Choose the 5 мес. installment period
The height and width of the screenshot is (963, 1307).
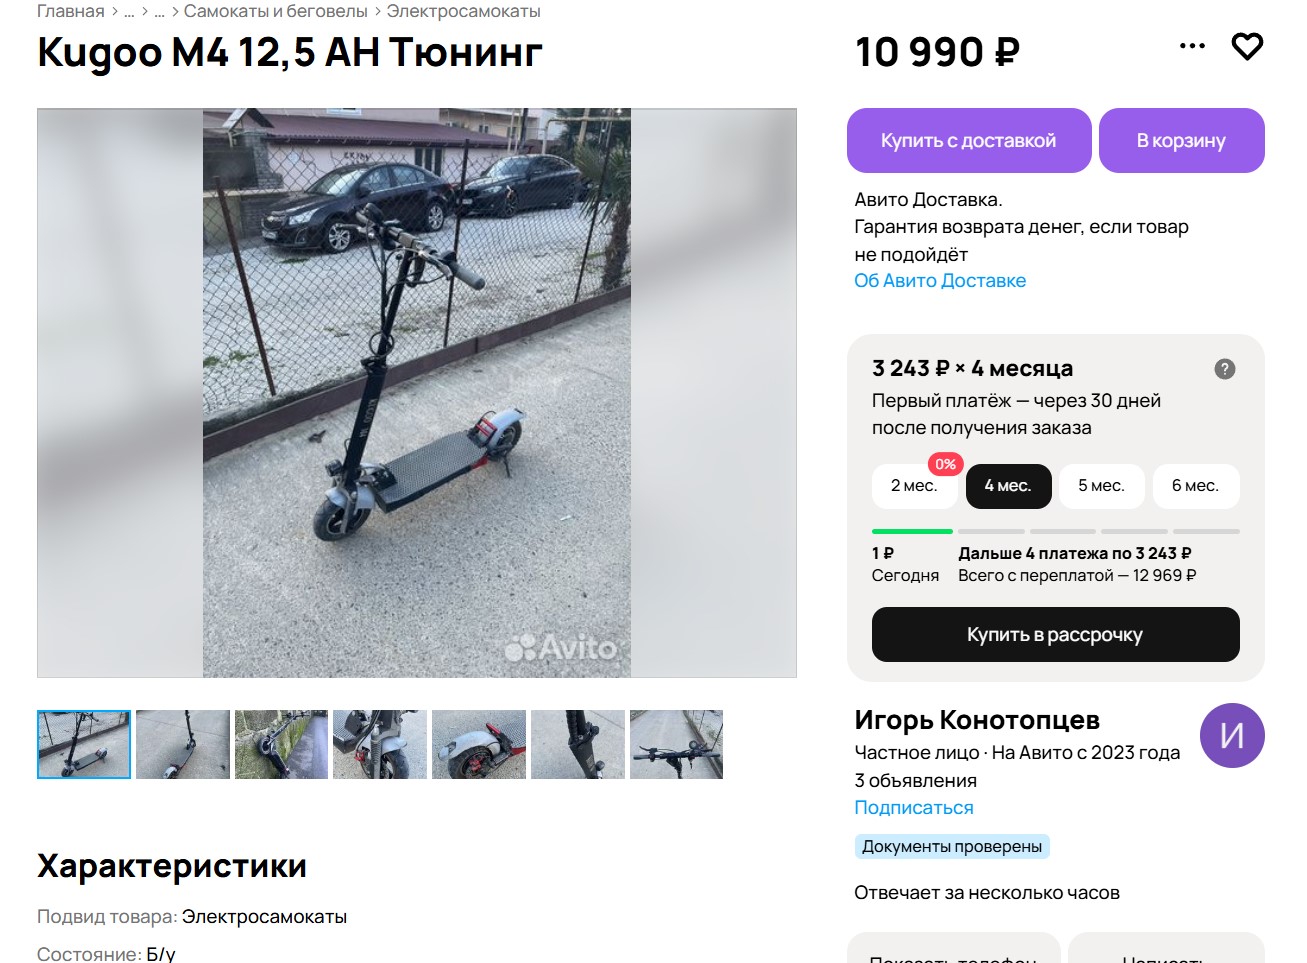[1102, 486]
